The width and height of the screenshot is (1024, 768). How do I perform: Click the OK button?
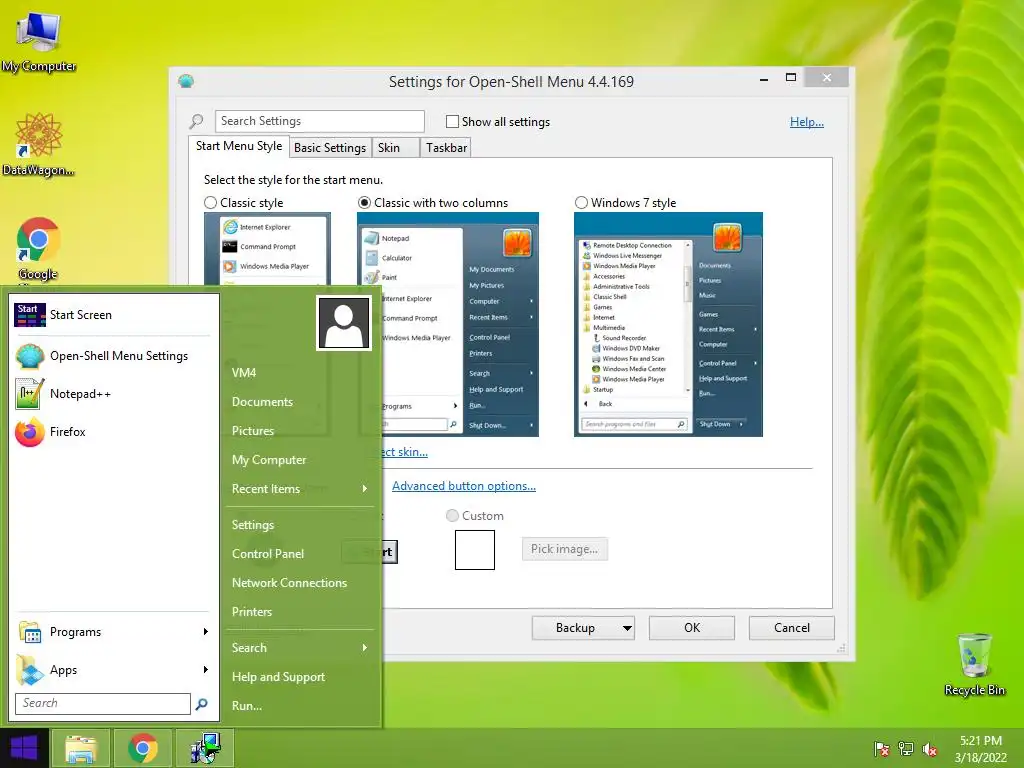[692, 628]
